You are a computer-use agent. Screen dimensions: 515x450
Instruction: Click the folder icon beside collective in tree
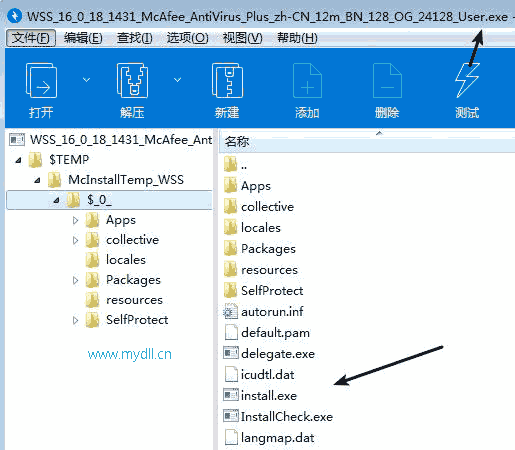click(92, 240)
